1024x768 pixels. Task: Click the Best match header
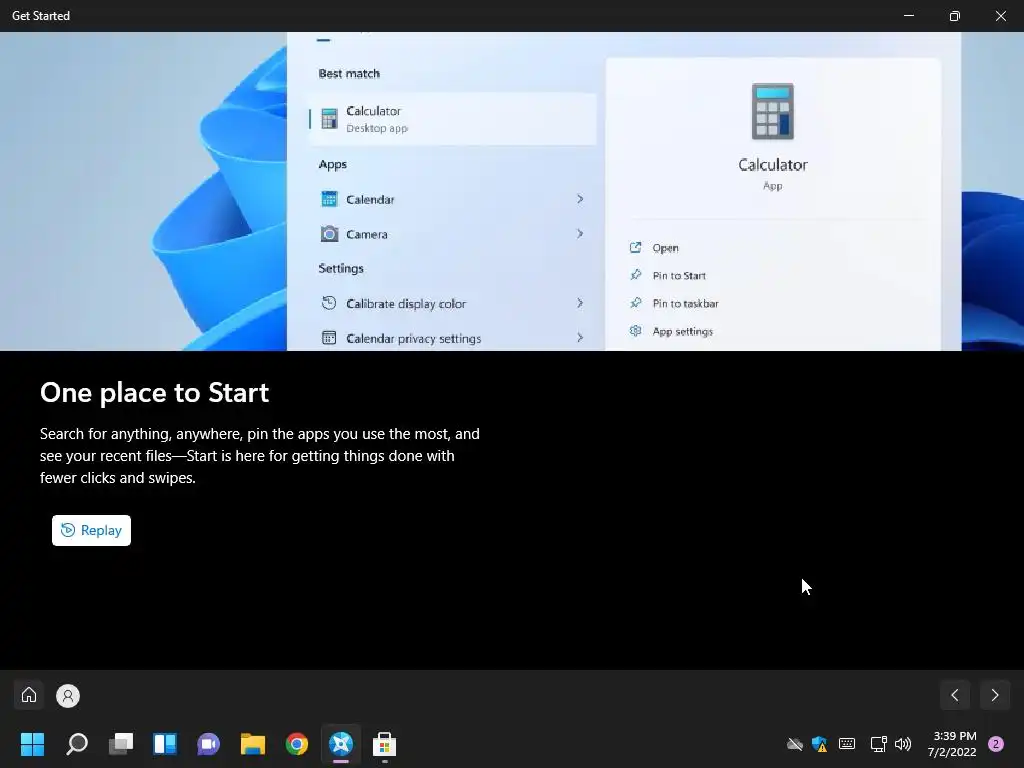click(x=349, y=74)
